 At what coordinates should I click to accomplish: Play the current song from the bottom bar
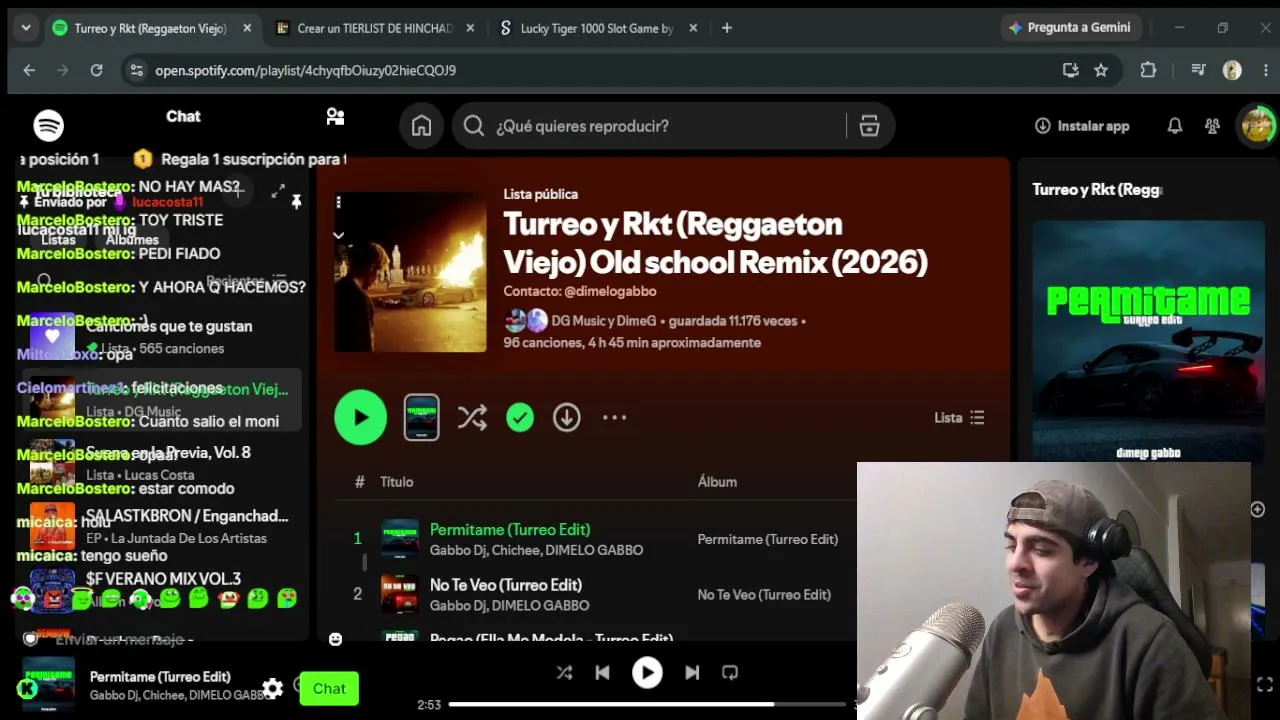pyautogui.click(x=647, y=673)
